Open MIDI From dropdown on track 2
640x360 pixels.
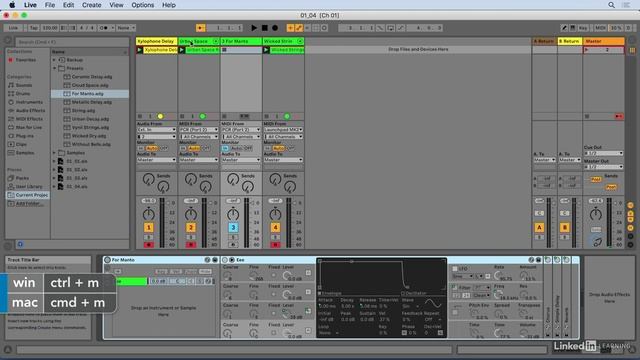[199, 129]
